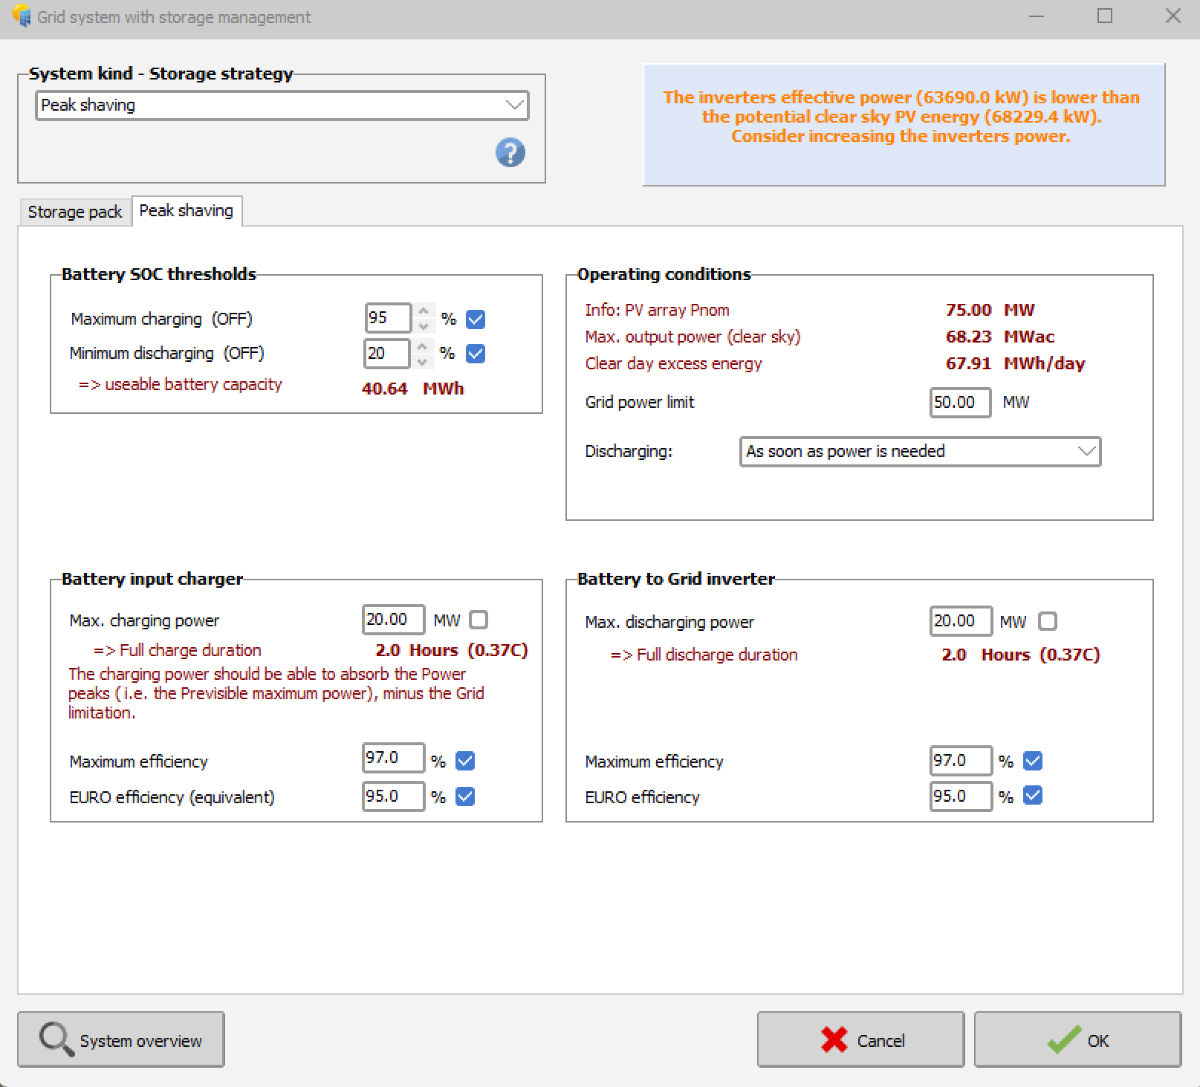Increase Maximum charging percentage with up arrow
The height and width of the screenshot is (1087, 1200).
tap(424, 311)
